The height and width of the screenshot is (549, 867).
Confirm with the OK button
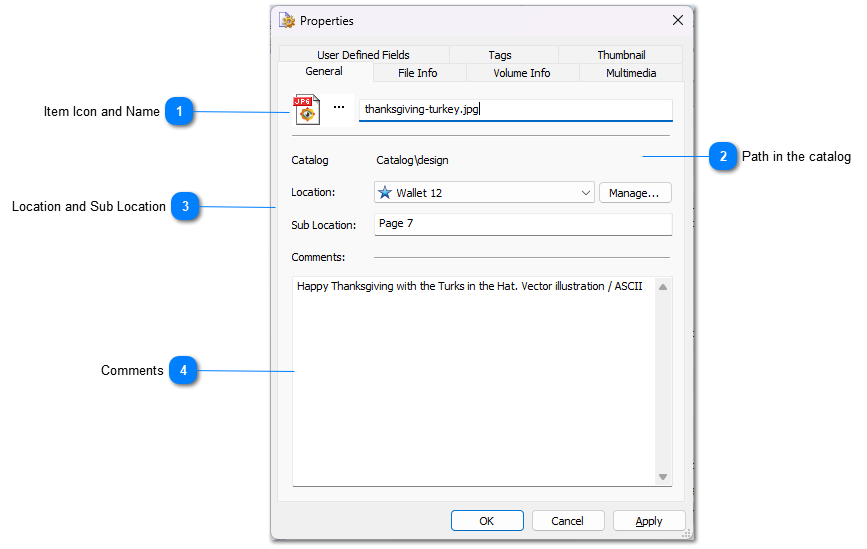coord(486,521)
